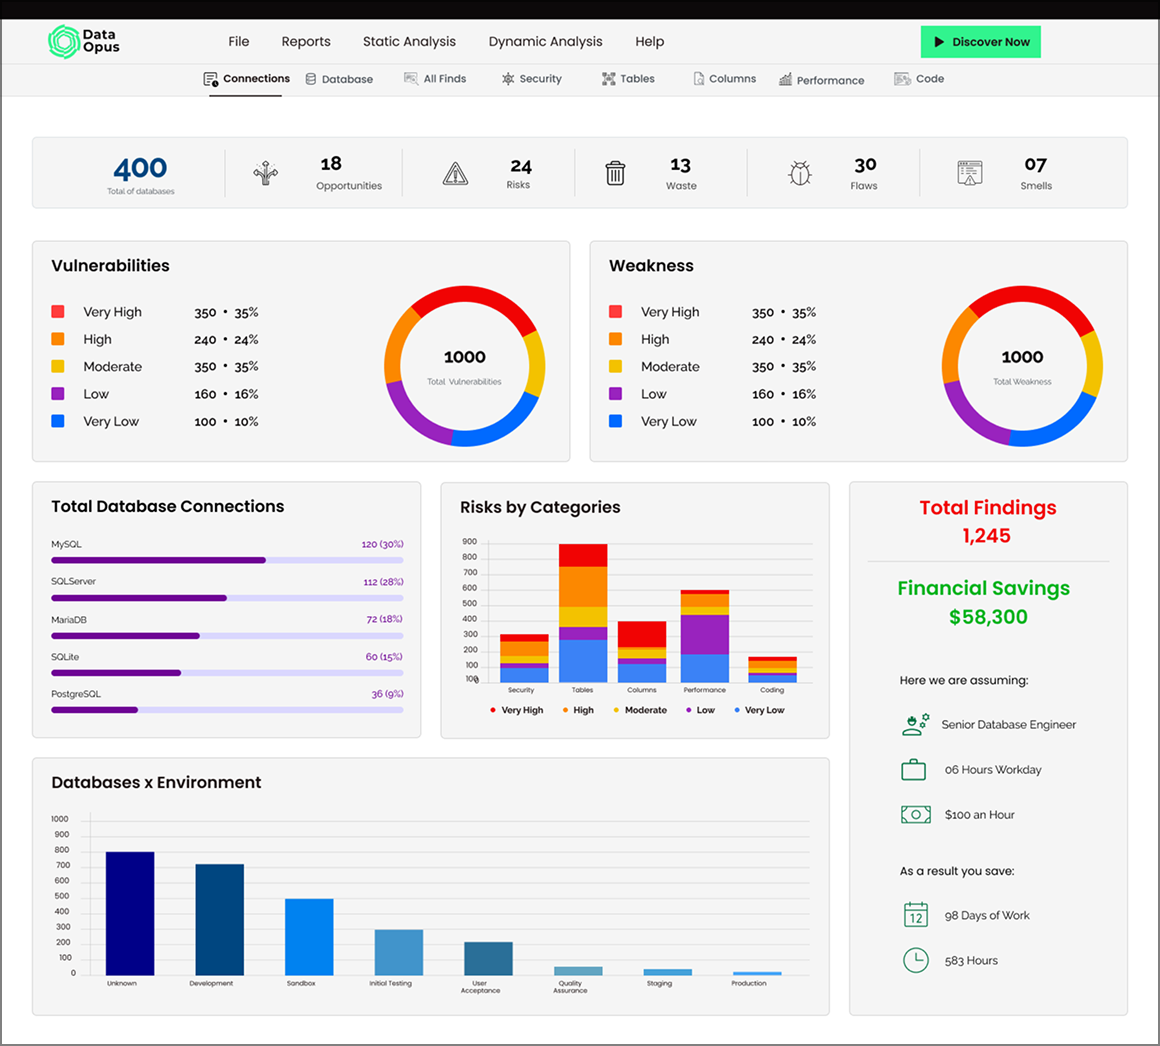Click the Columns document icon

[x=698, y=79]
